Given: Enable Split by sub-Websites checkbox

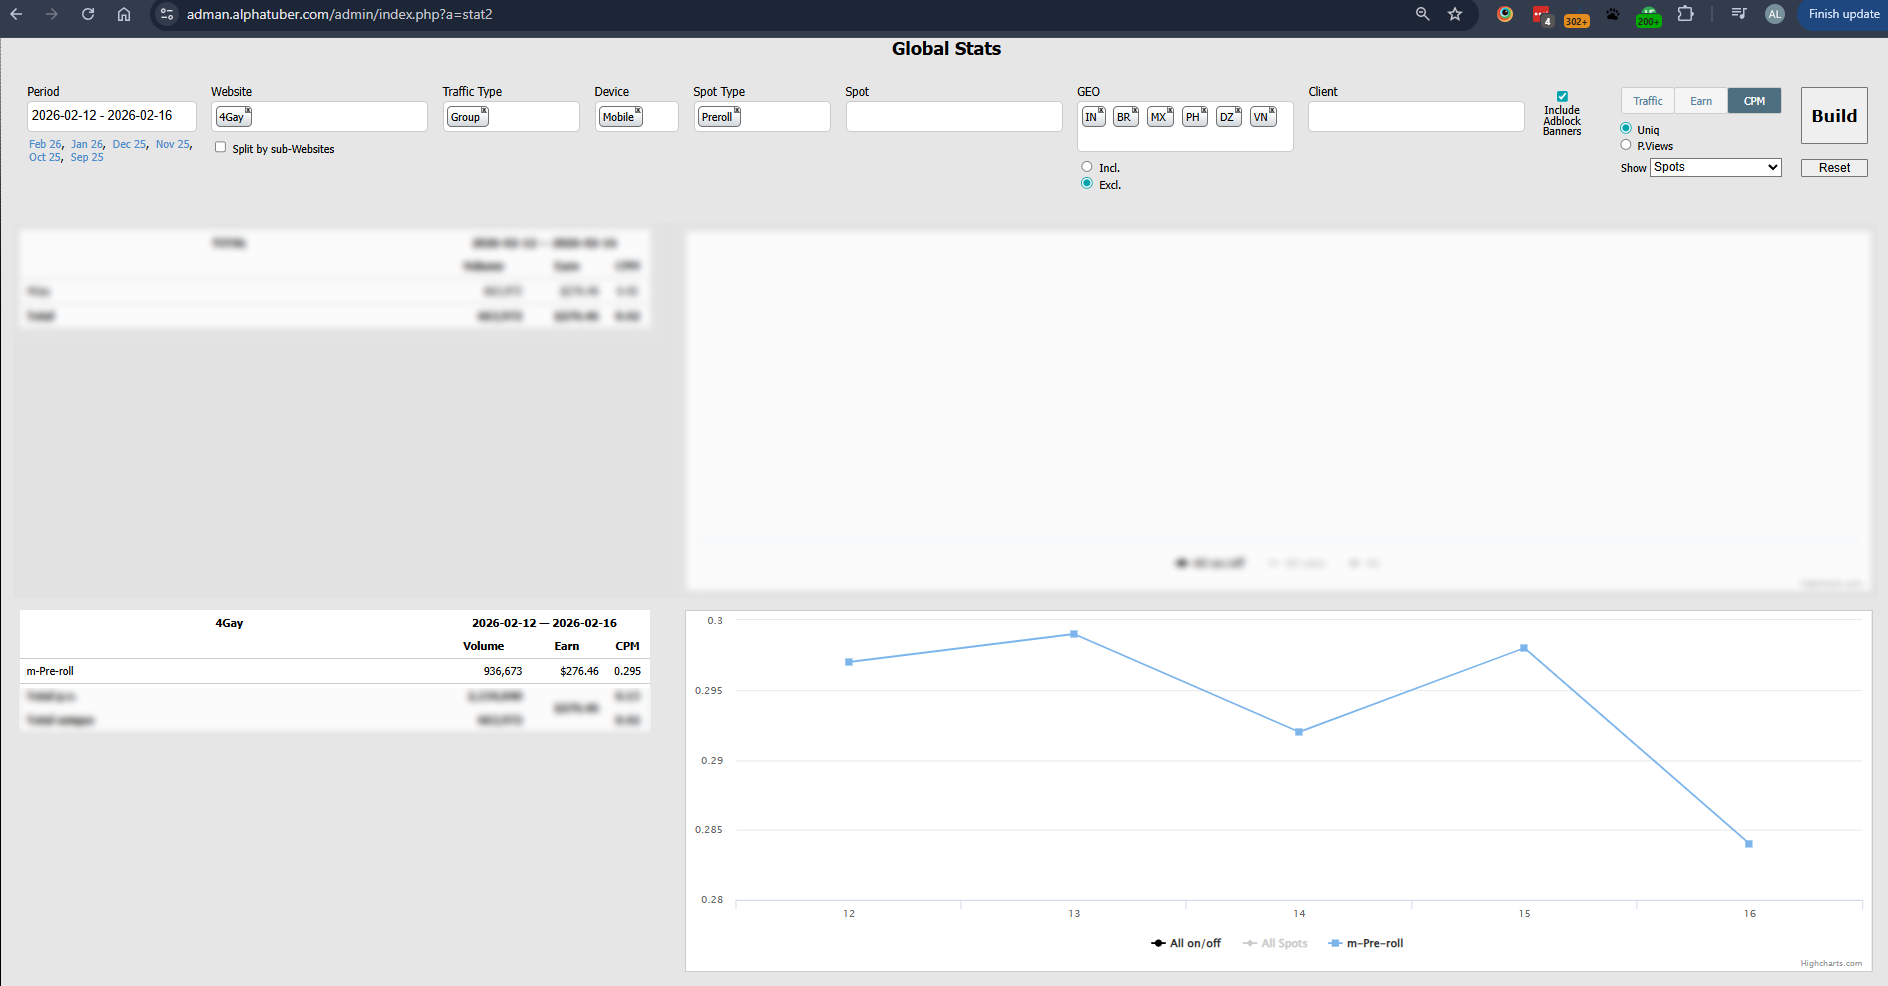Looking at the screenshot, I should point(221,147).
